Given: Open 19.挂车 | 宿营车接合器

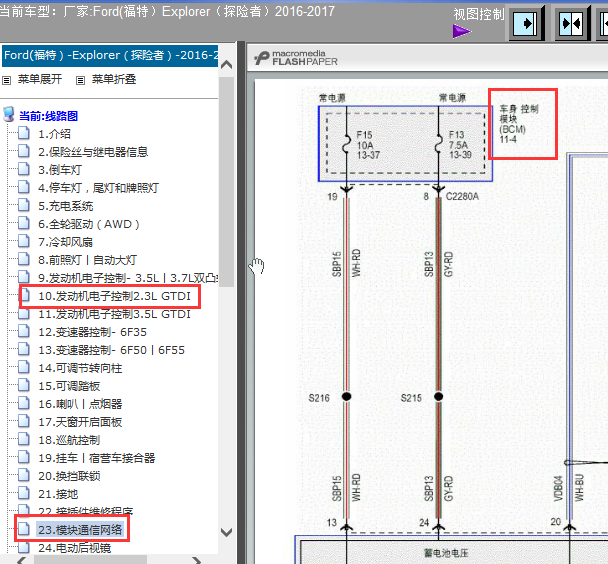Looking at the screenshot, I should tap(97, 458).
